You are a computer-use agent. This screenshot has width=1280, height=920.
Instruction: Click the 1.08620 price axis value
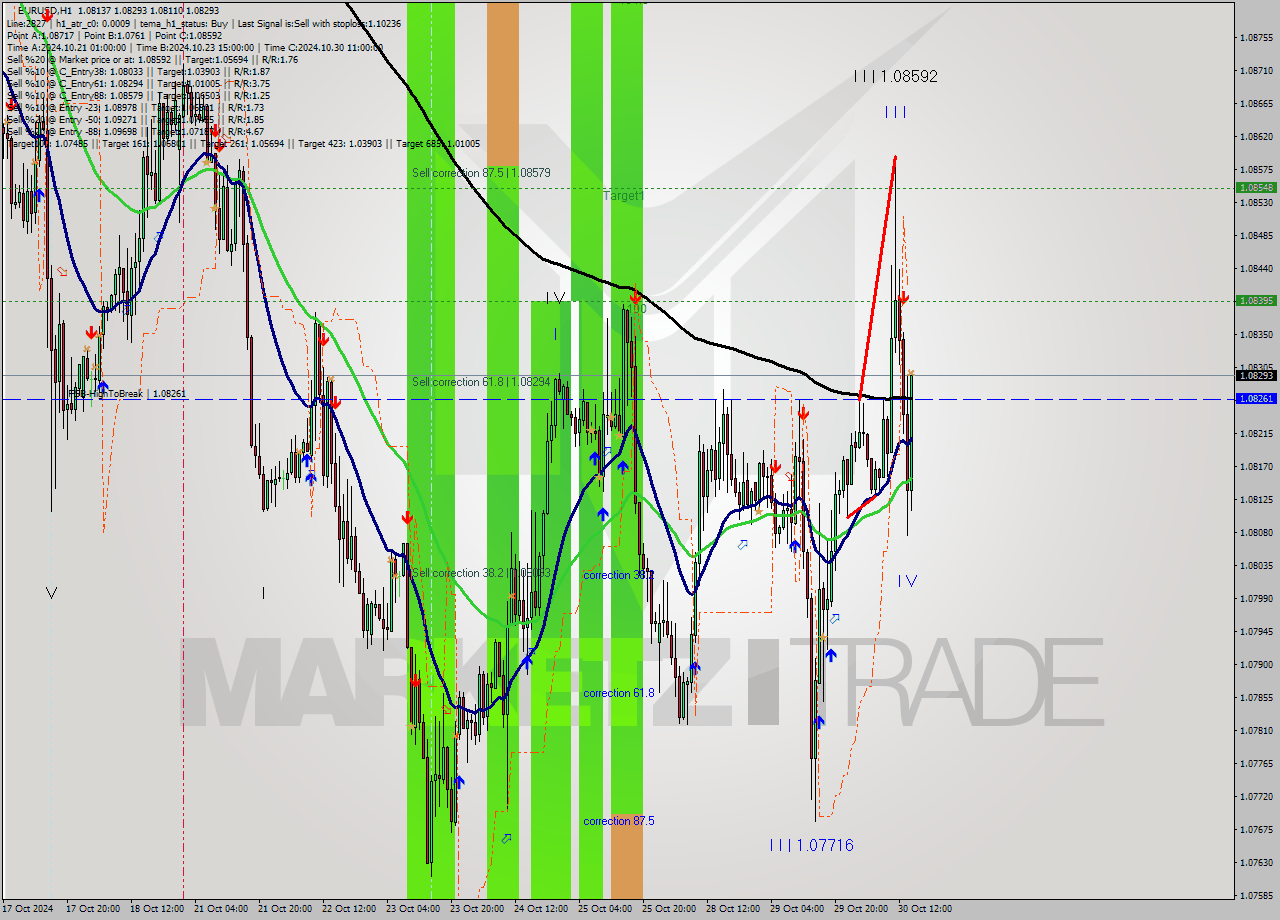1256,137
